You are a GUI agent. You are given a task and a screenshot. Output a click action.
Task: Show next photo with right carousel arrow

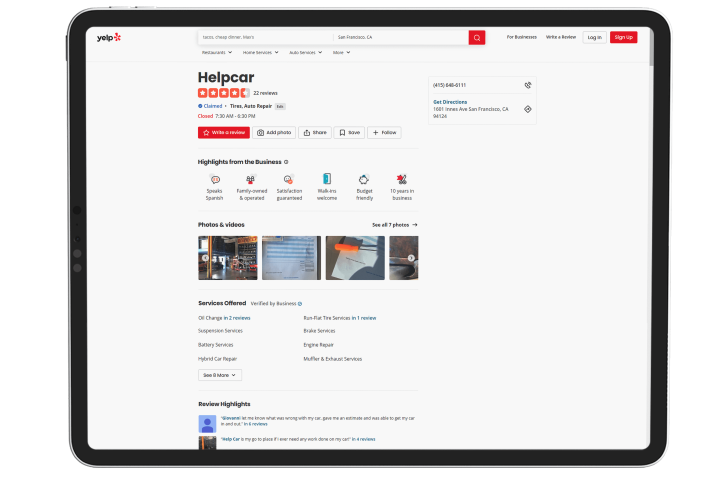411,258
